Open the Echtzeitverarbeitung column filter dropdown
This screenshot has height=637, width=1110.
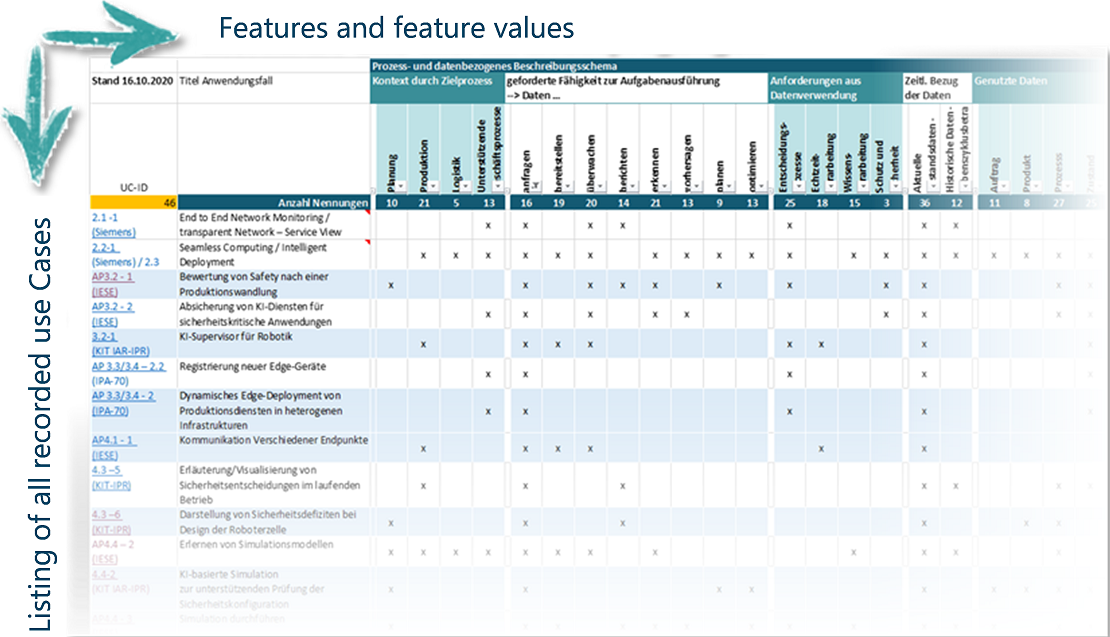[x=831, y=187]
